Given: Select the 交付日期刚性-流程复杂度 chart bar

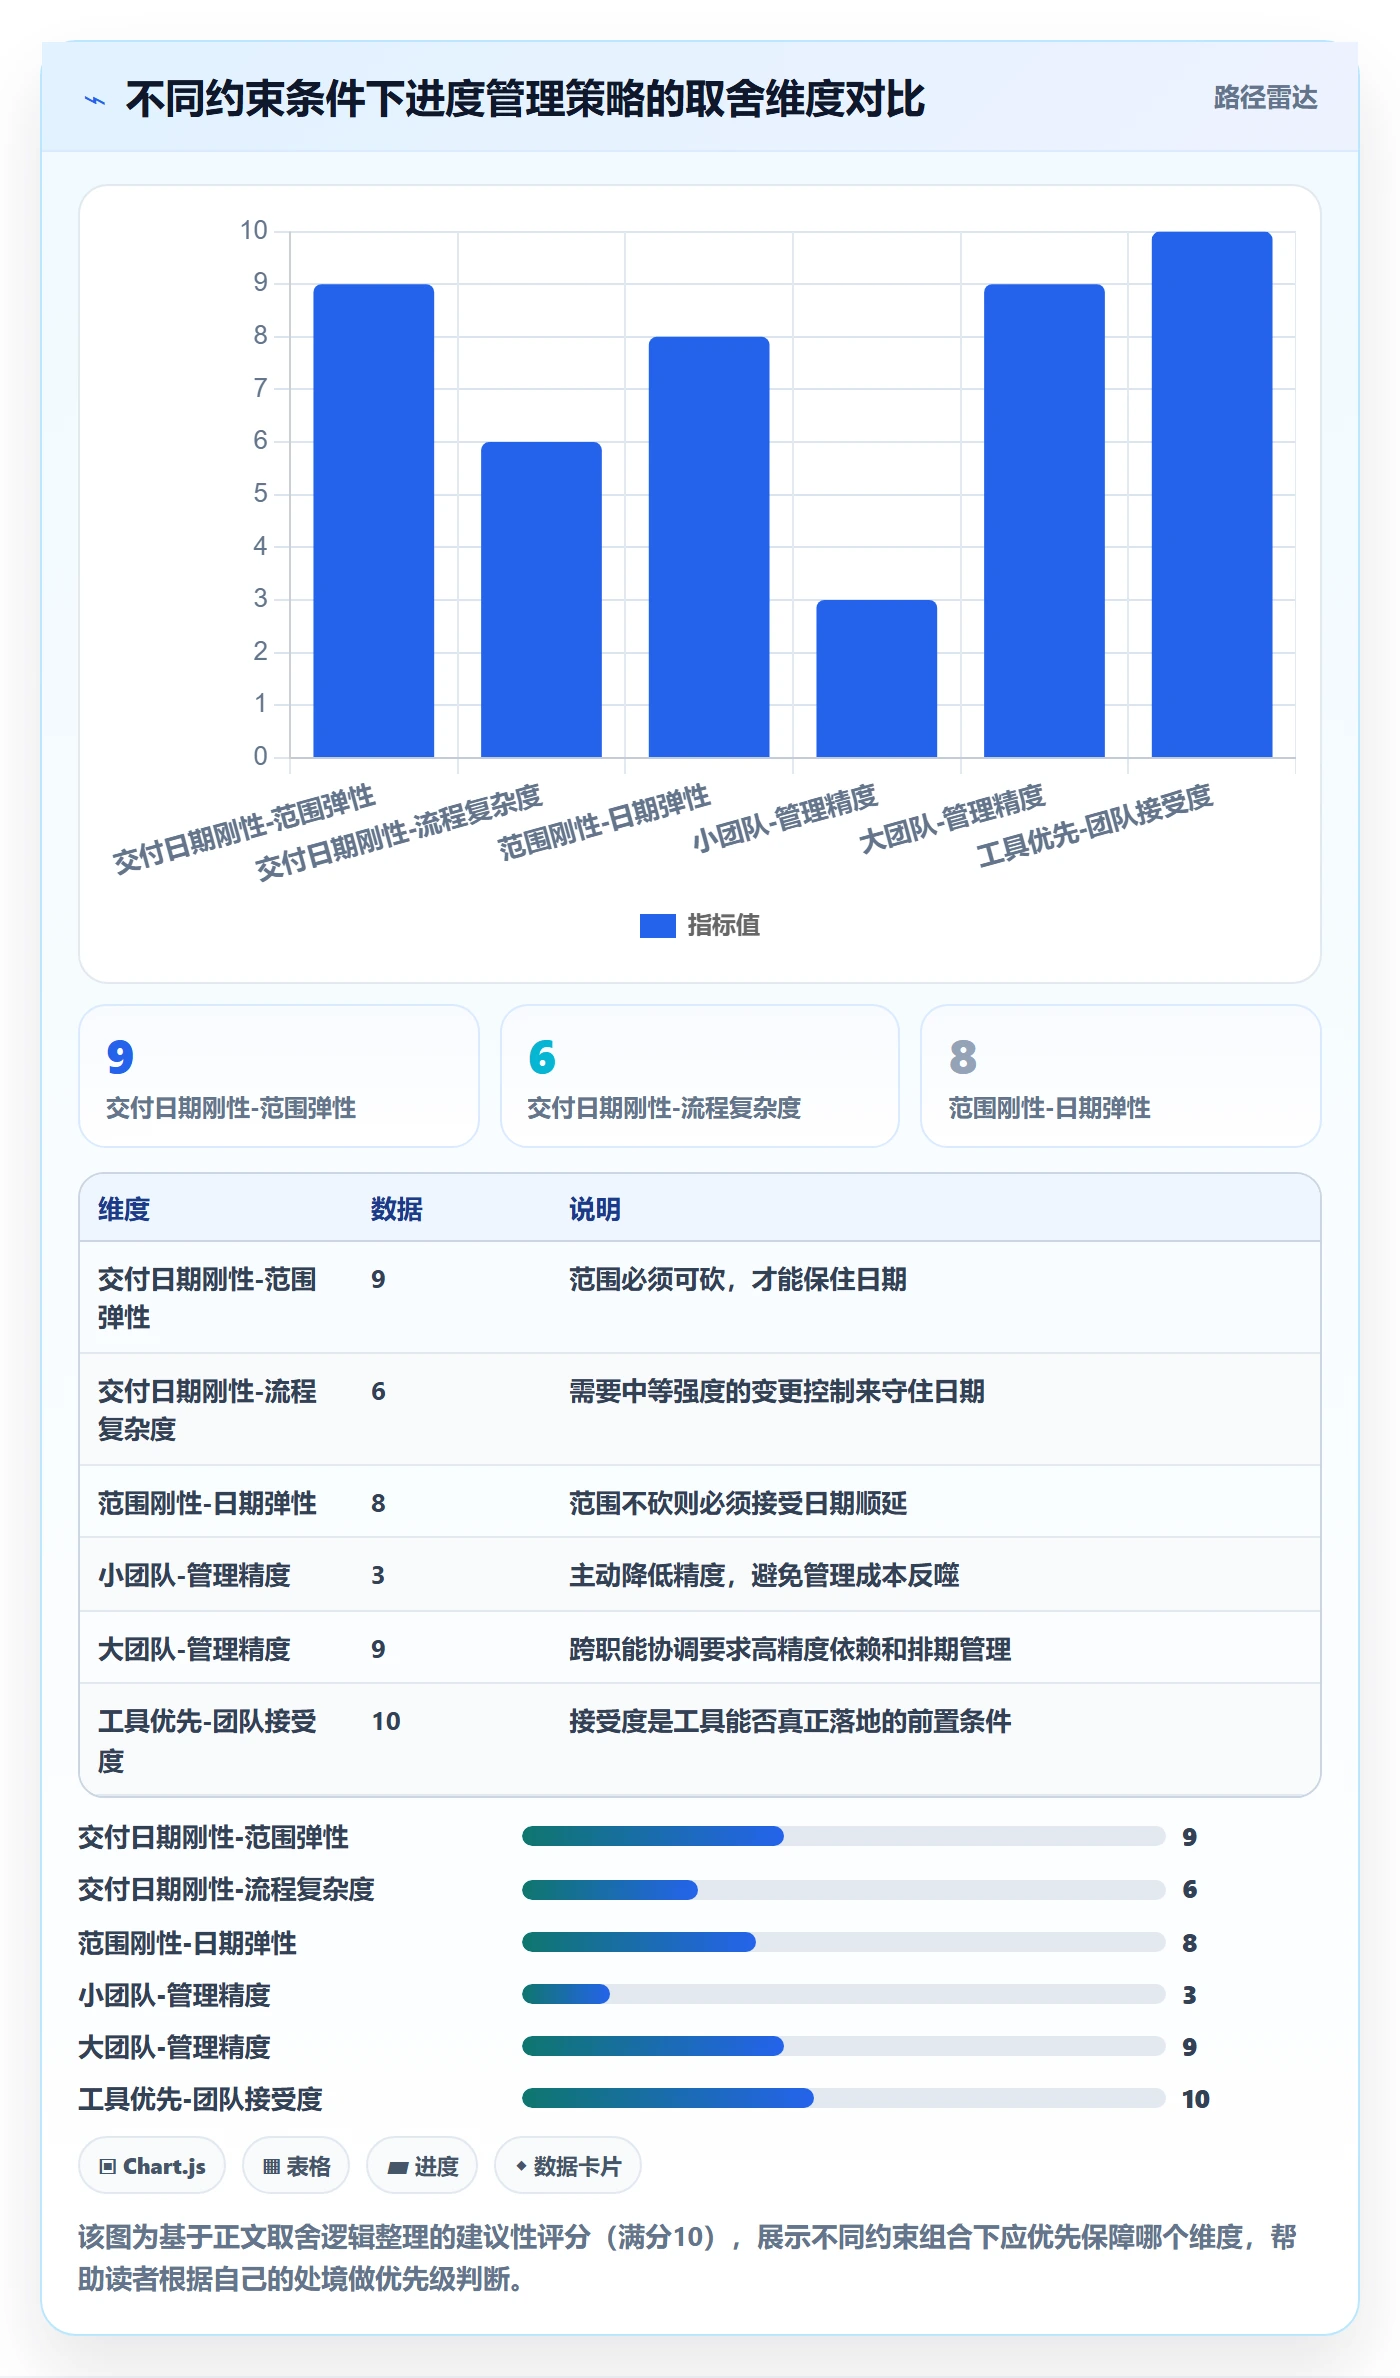Looking at the screenshot, I should point(541,599).
